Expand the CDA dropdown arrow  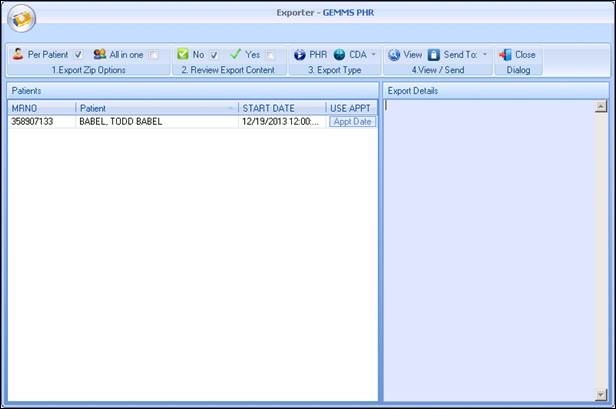tap(374, 55)
